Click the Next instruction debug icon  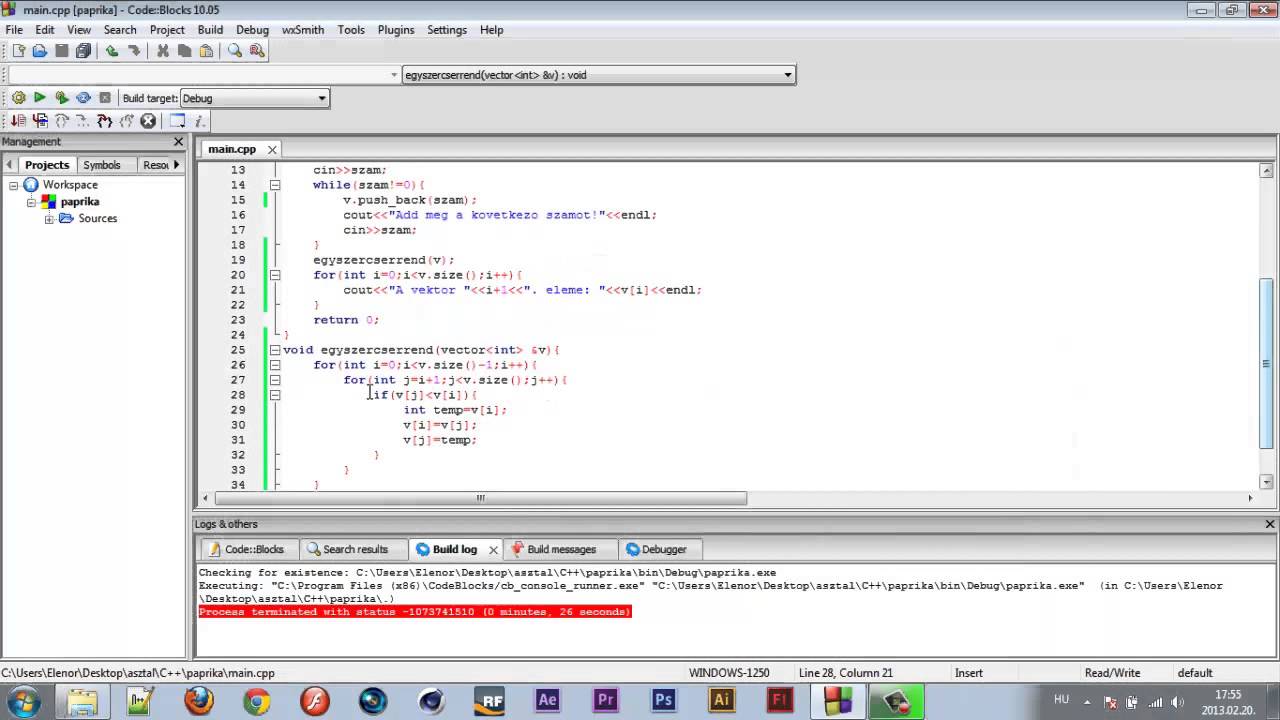pyautogui.click(x=83, y=121)
